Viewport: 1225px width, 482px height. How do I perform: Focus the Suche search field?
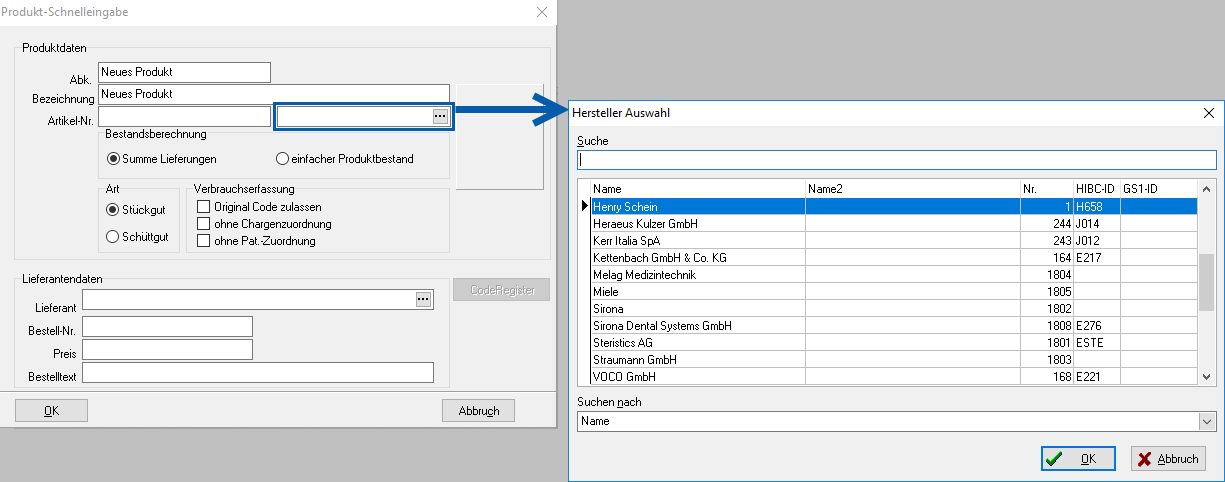[897, 160]
